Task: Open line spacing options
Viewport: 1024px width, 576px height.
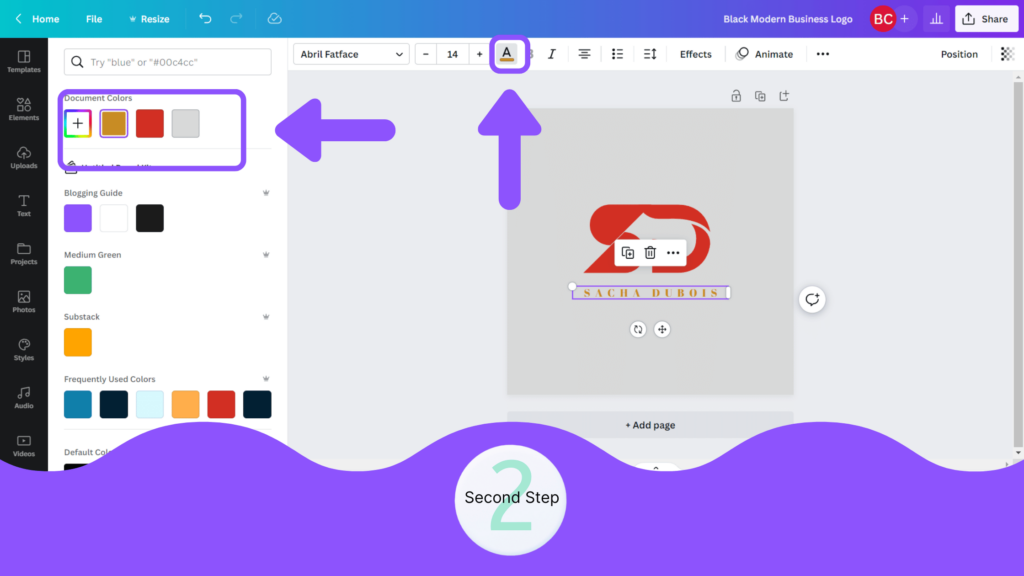Action: [650, 54]
